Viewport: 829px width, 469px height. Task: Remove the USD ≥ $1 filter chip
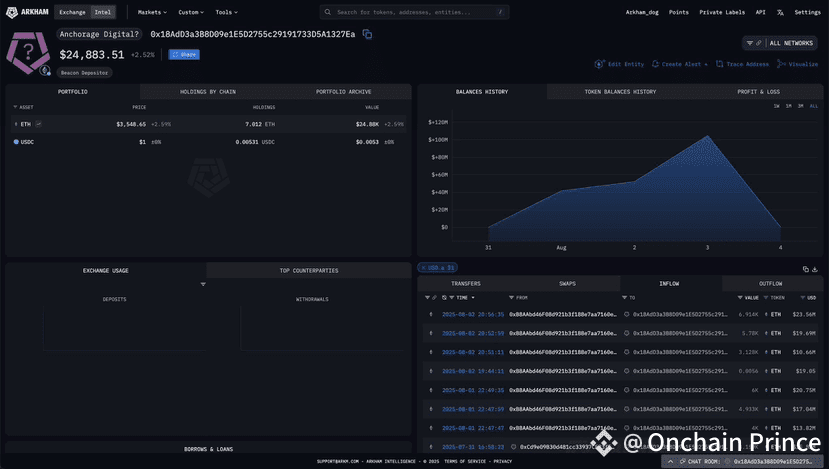click(423, 268)
